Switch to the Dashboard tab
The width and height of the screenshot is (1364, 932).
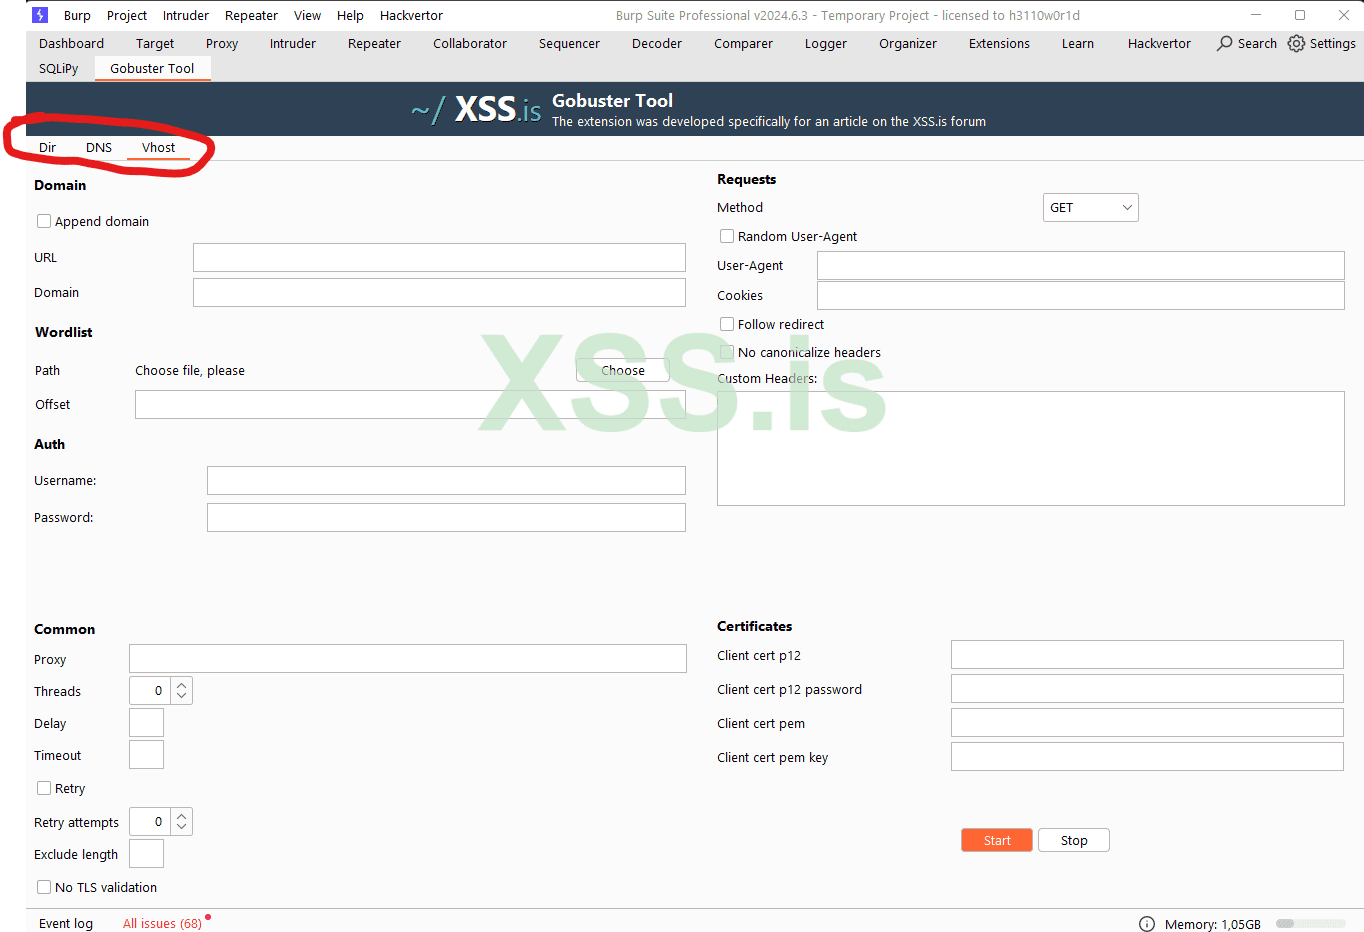click(71, 43)
